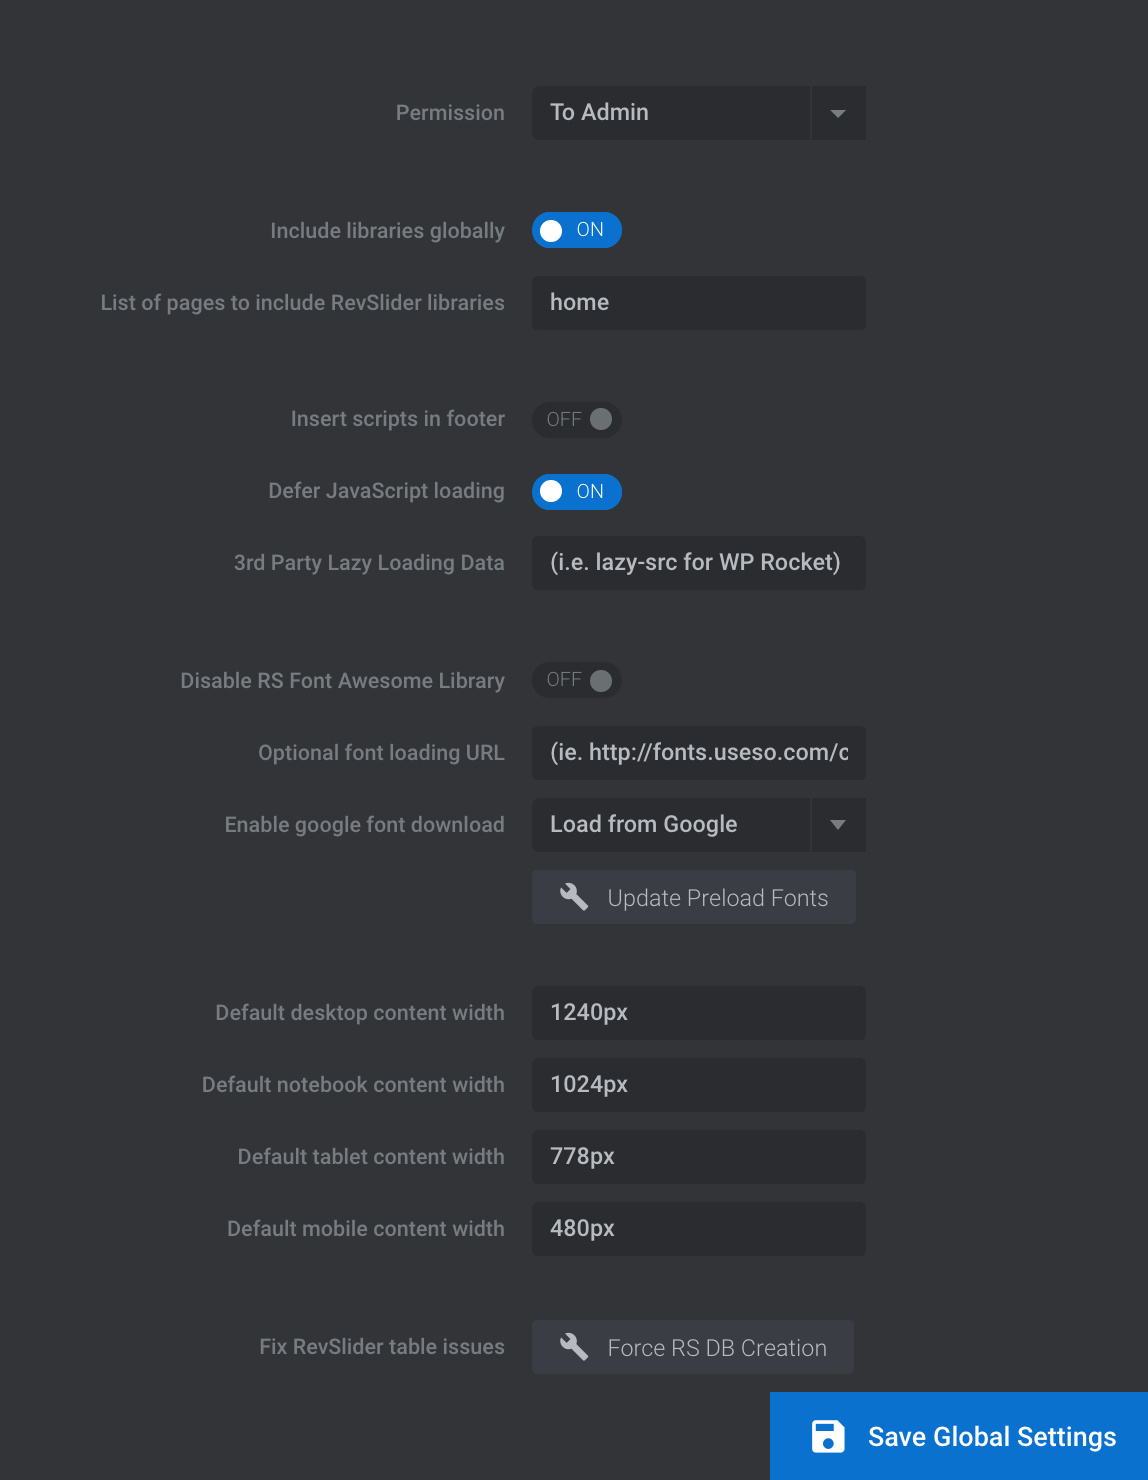1148x1480 pixels.
Task: Toggle Include libraries globally switch
Action: [x=577, y=230]
